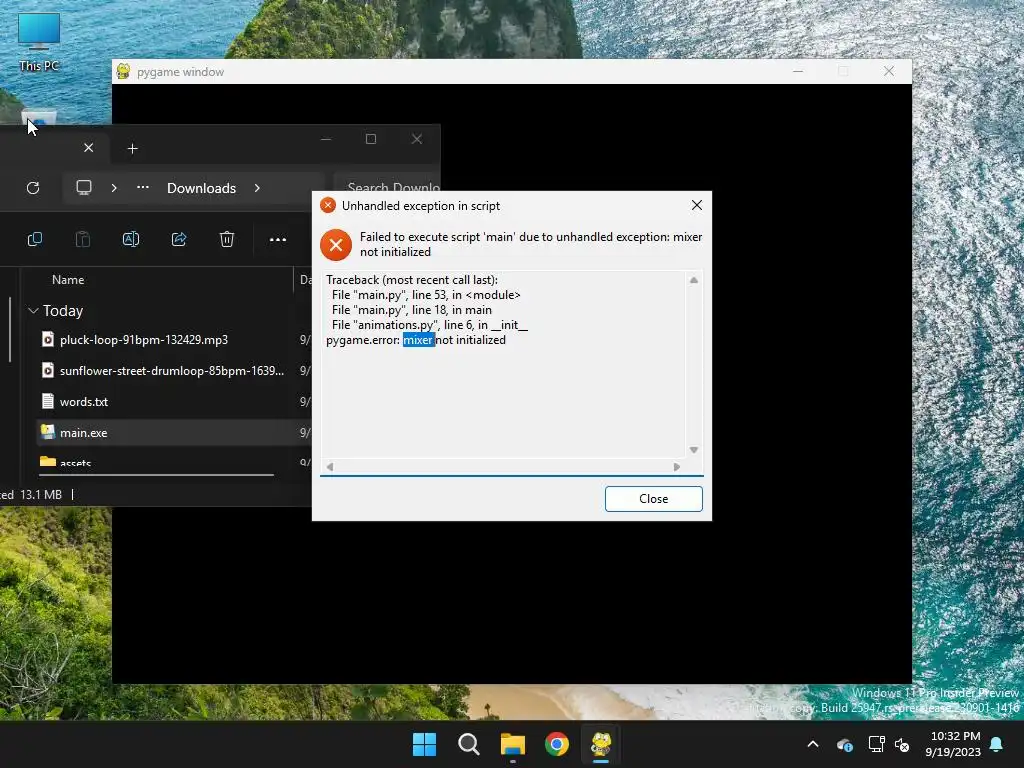Open File Explorer from the taskbar
This screenshot has height=768, width=1024.
[x=513, y=744]
